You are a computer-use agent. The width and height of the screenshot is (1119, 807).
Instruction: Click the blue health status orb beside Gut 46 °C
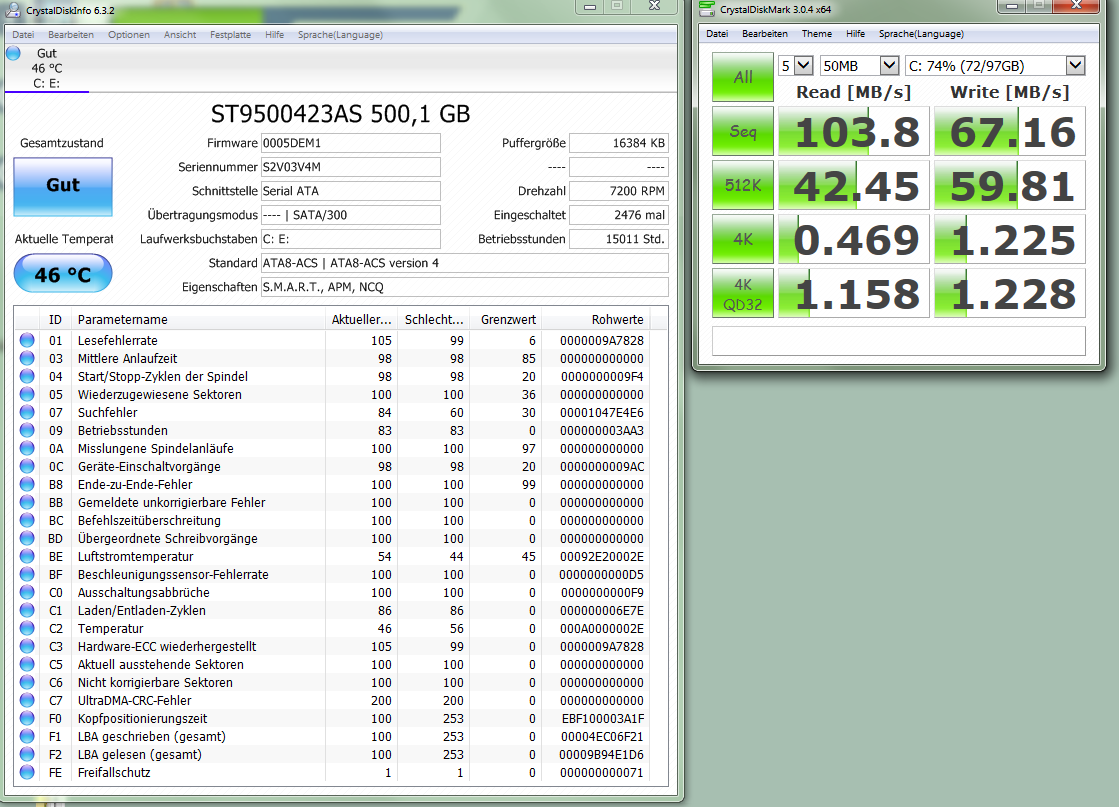point(13,53)
